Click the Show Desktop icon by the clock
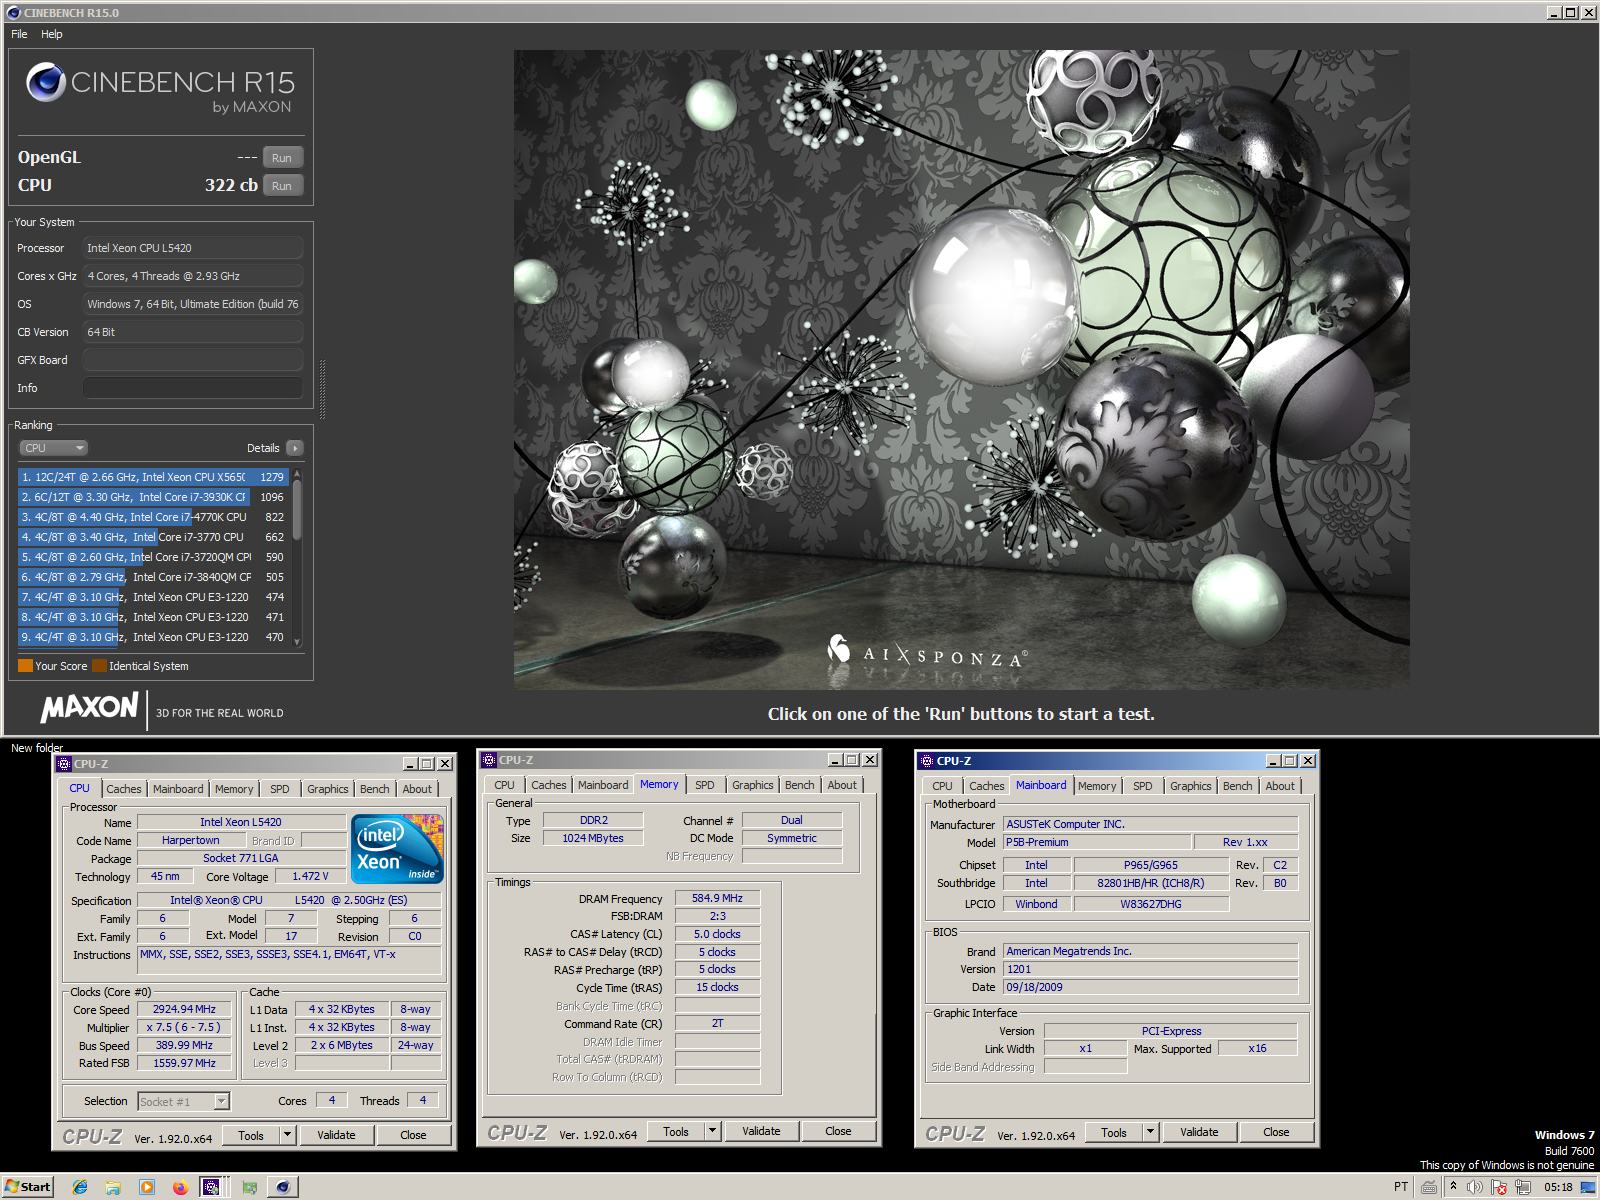Screen dimensions: 1600x1200 [x=1588, y=1187]
